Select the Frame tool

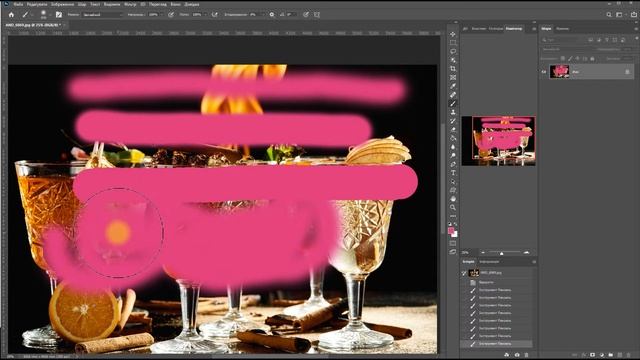453,77
